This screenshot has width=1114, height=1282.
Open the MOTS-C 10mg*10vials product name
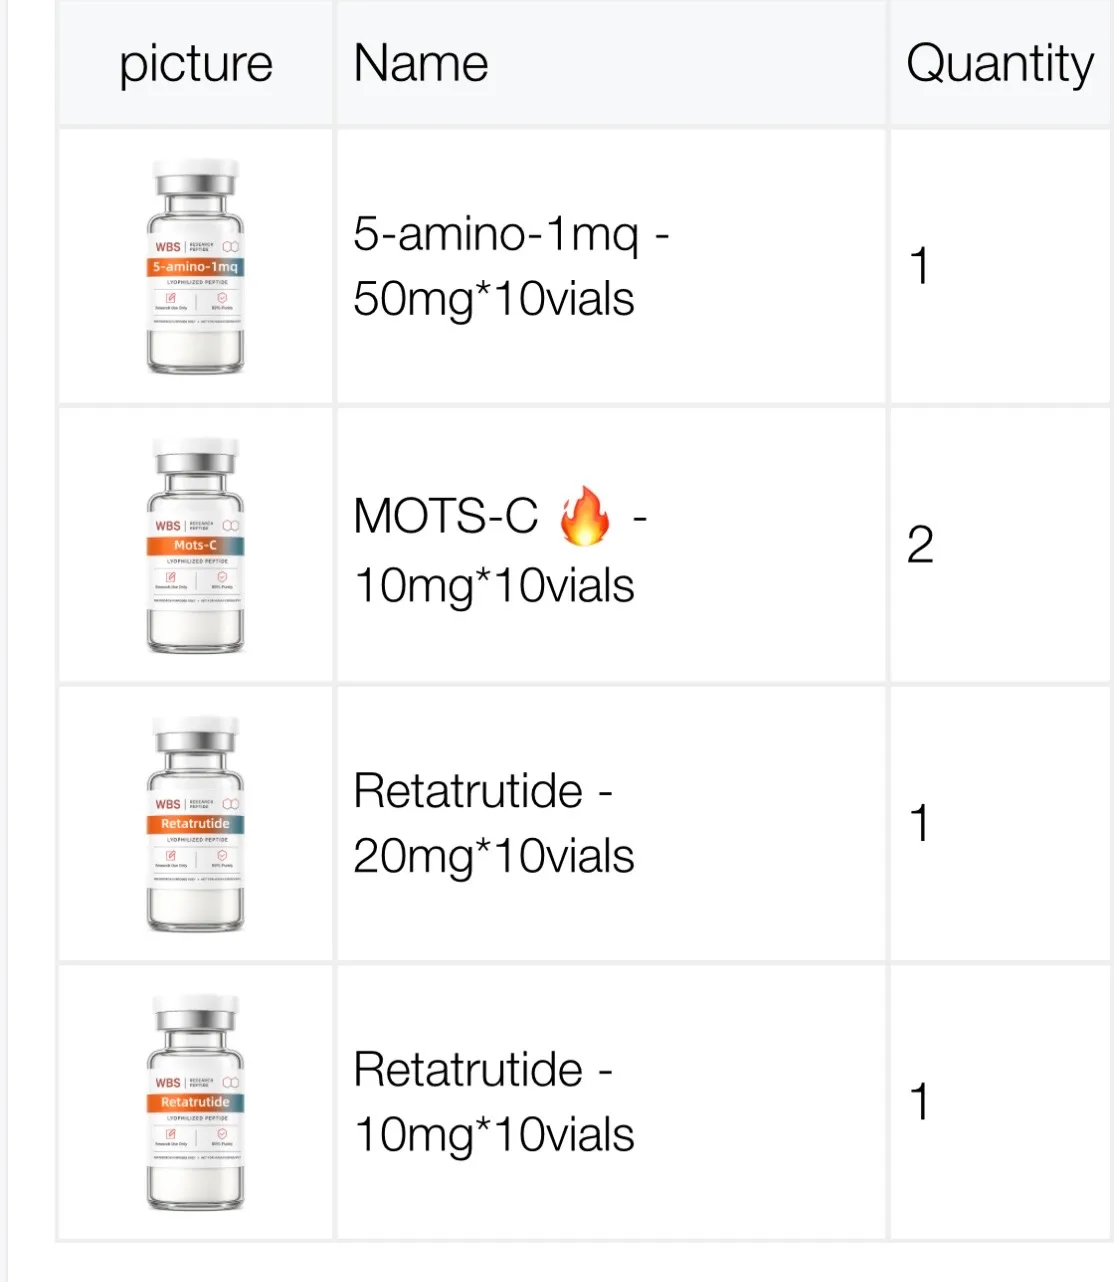pos(500,549)
